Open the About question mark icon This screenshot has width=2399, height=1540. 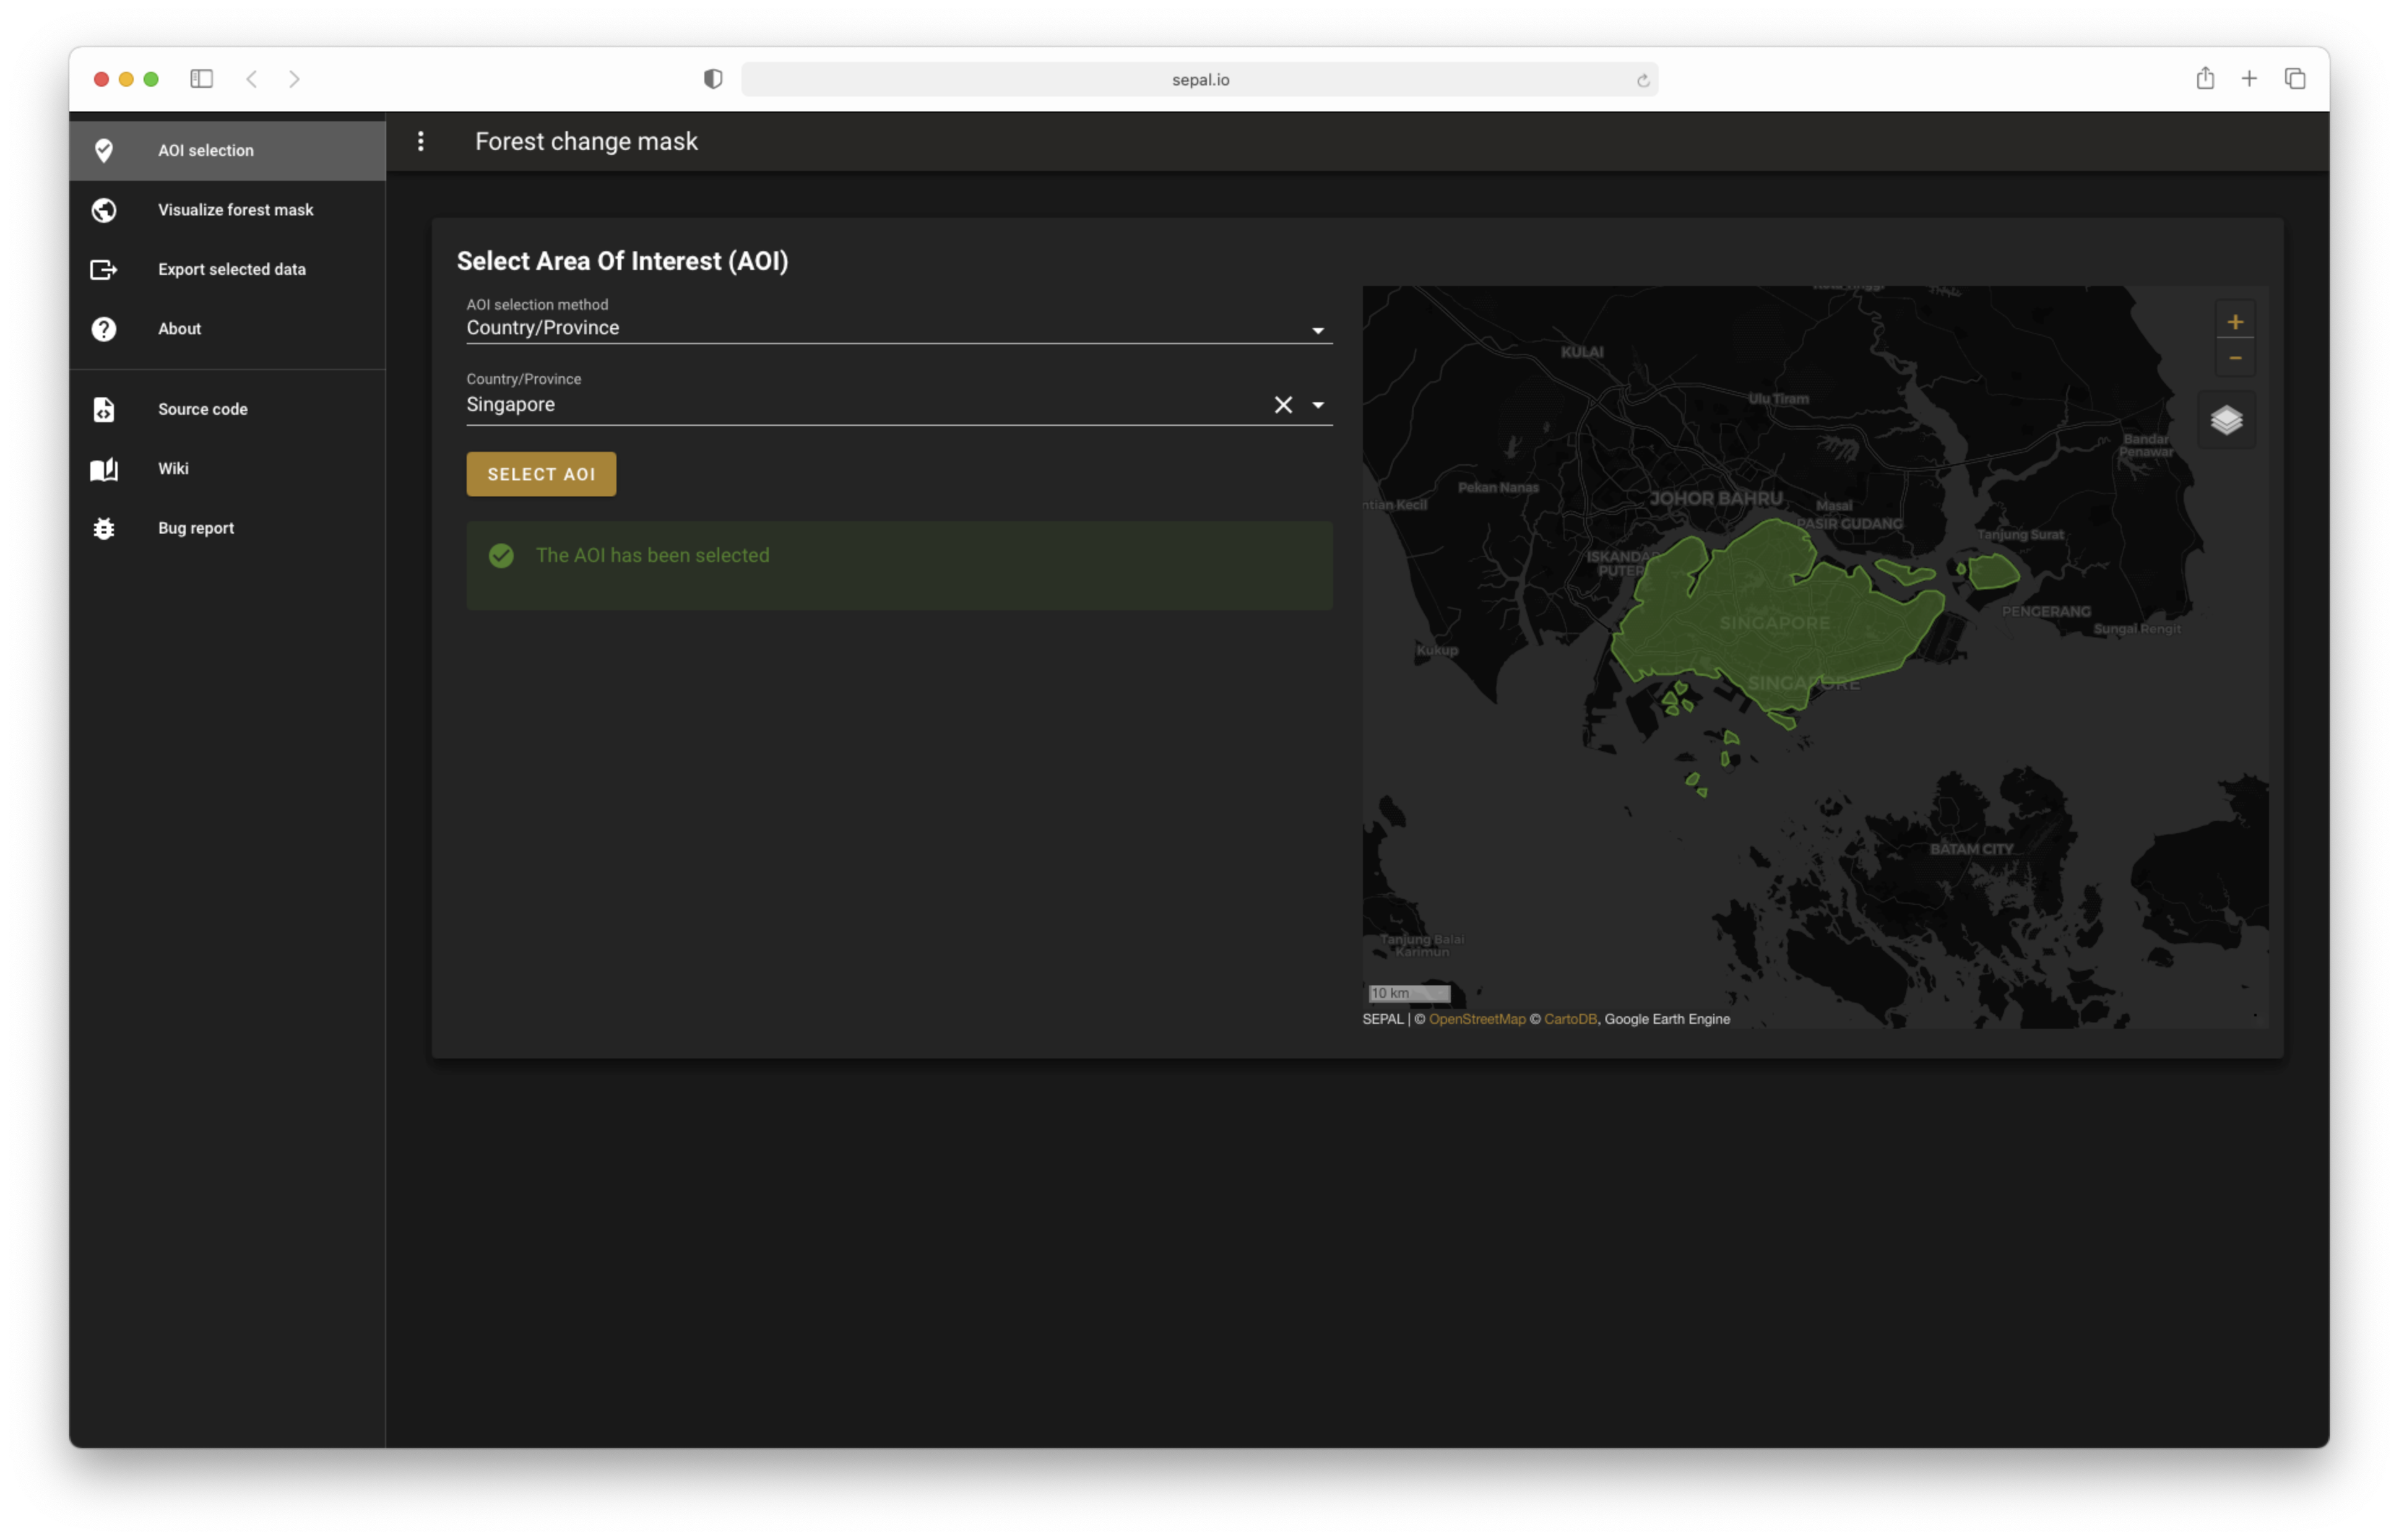click(x=104, y=329)
